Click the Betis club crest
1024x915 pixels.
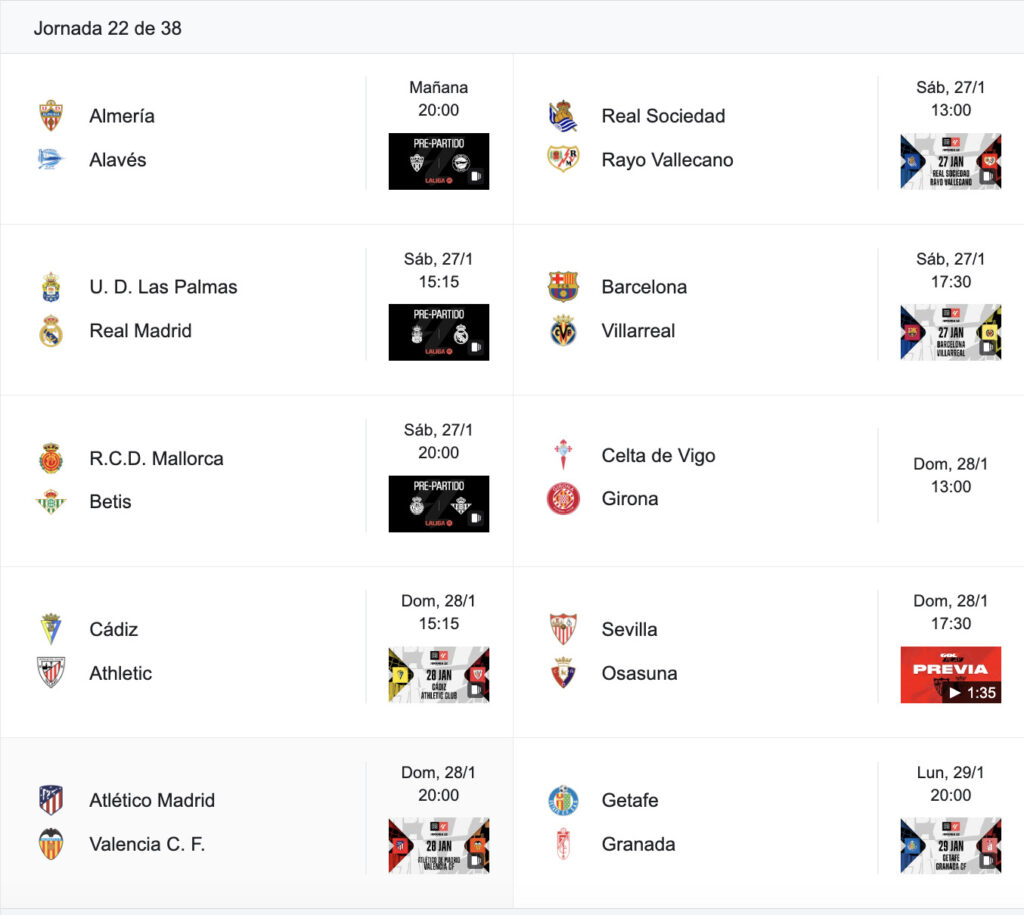pyautogui.click(x=51, y=502)
